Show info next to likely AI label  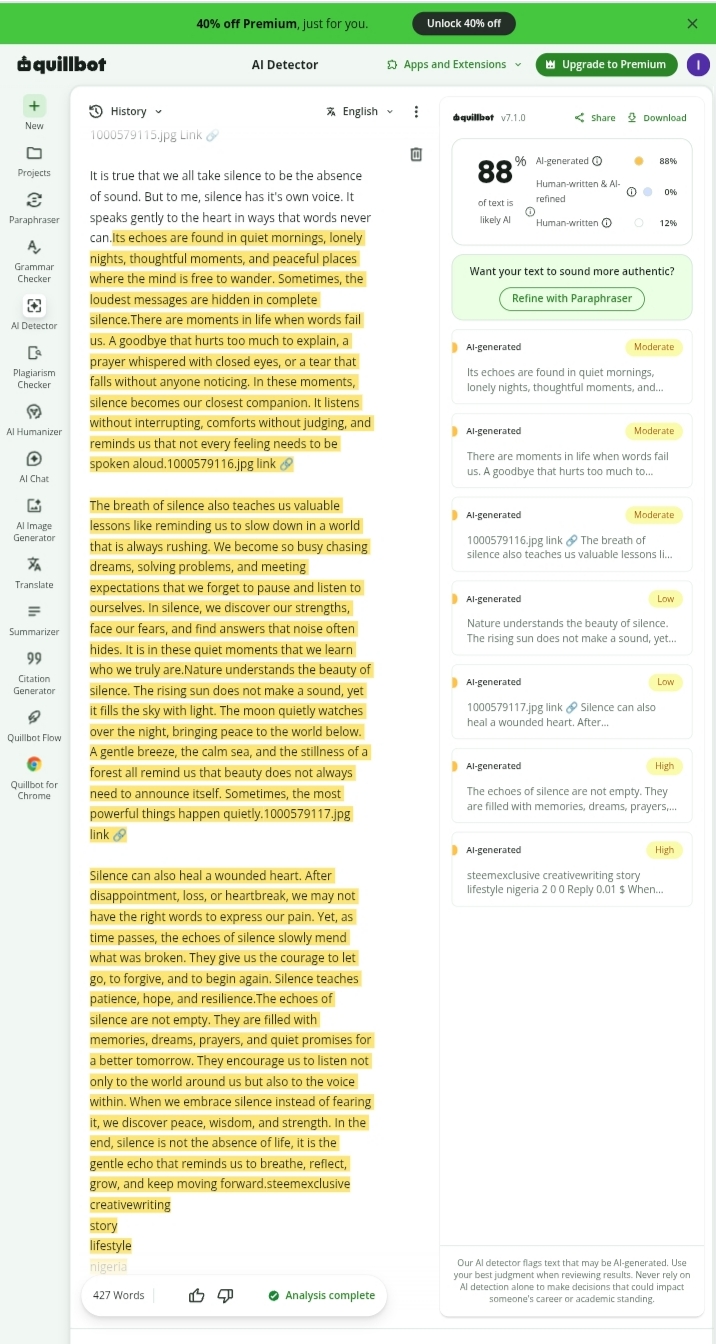coord(530,211)
